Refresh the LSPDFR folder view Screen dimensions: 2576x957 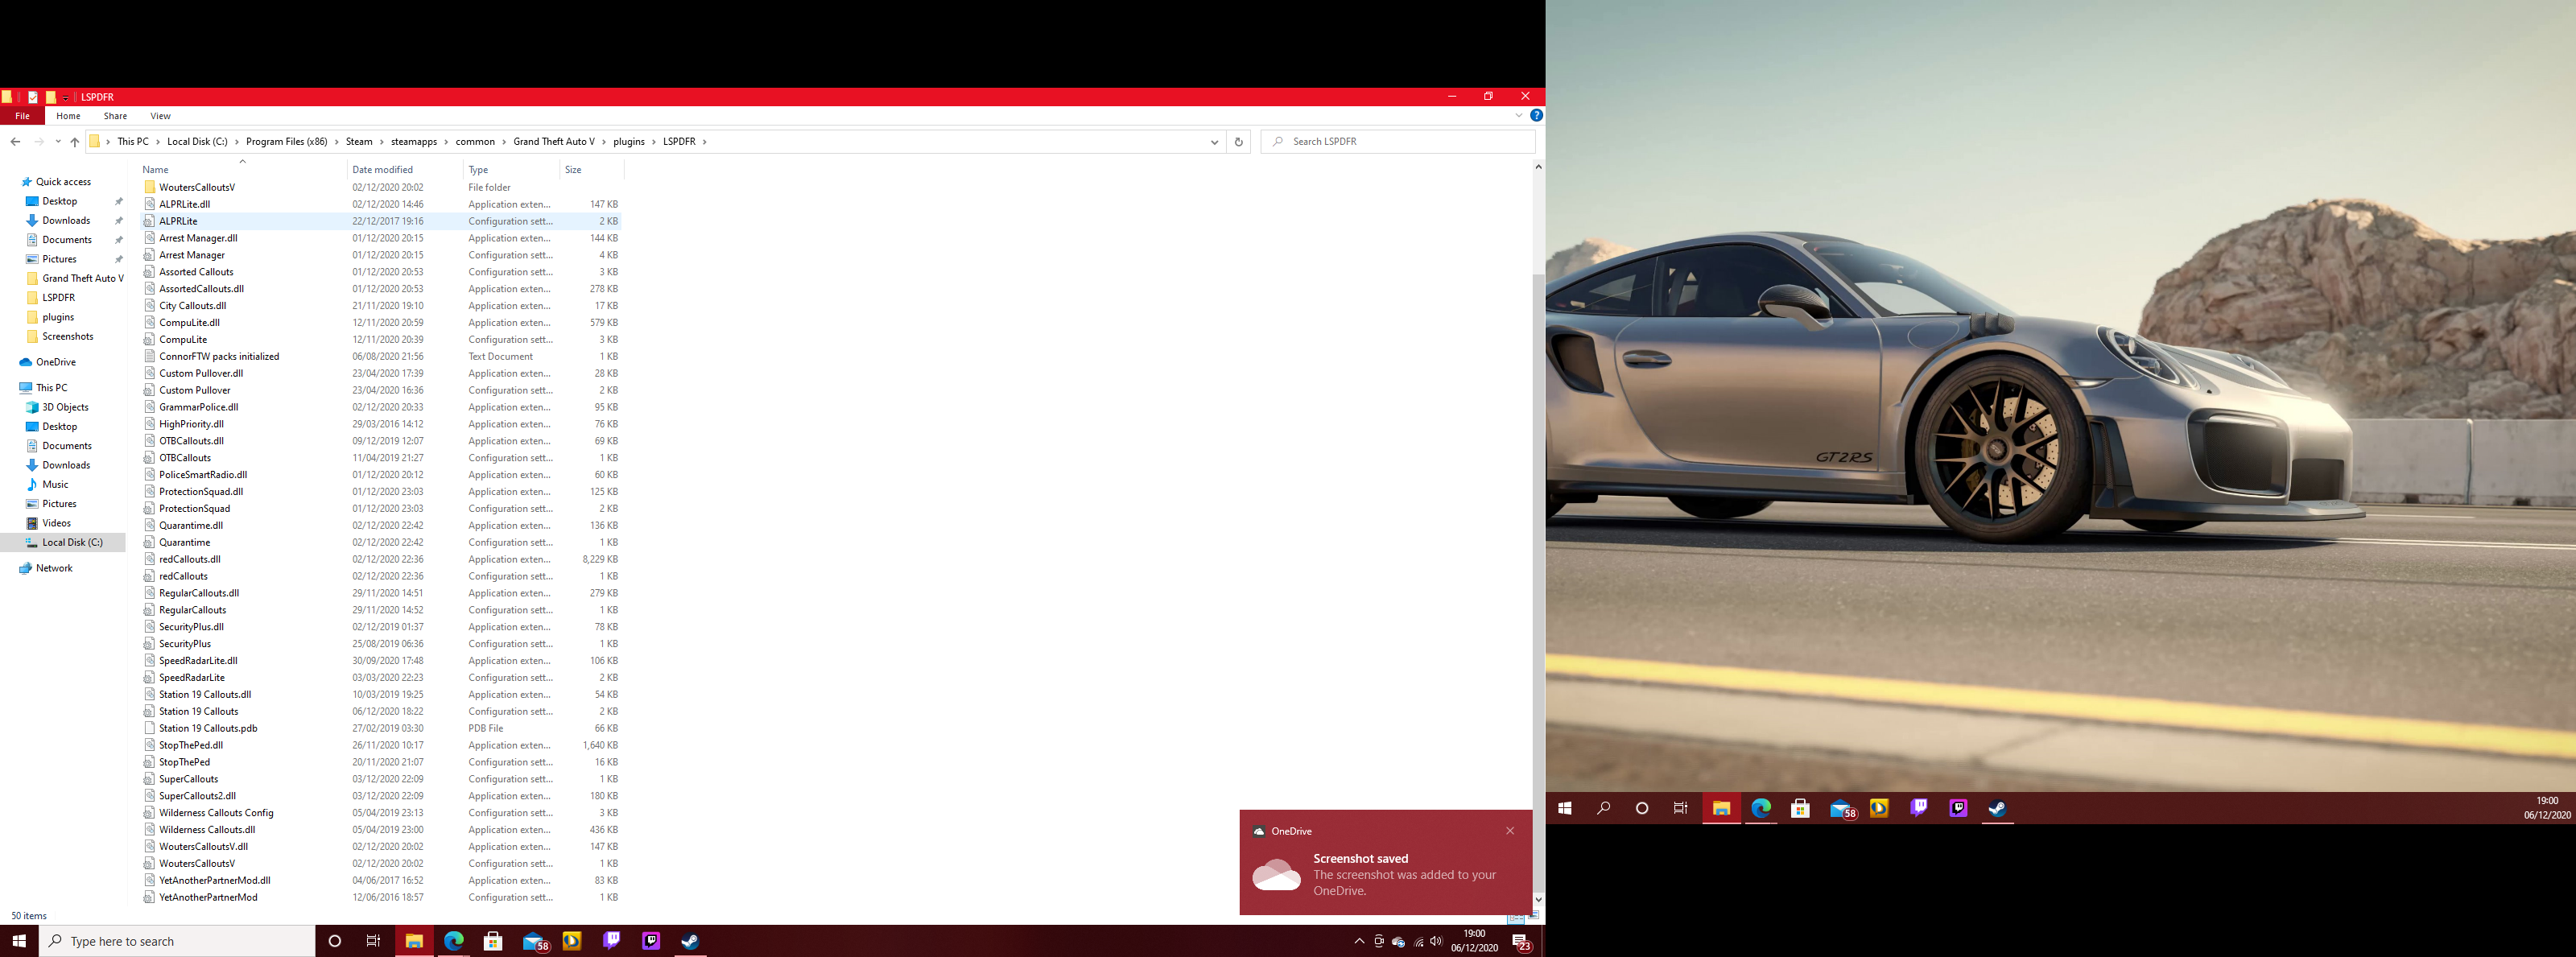click(1238, 142)
